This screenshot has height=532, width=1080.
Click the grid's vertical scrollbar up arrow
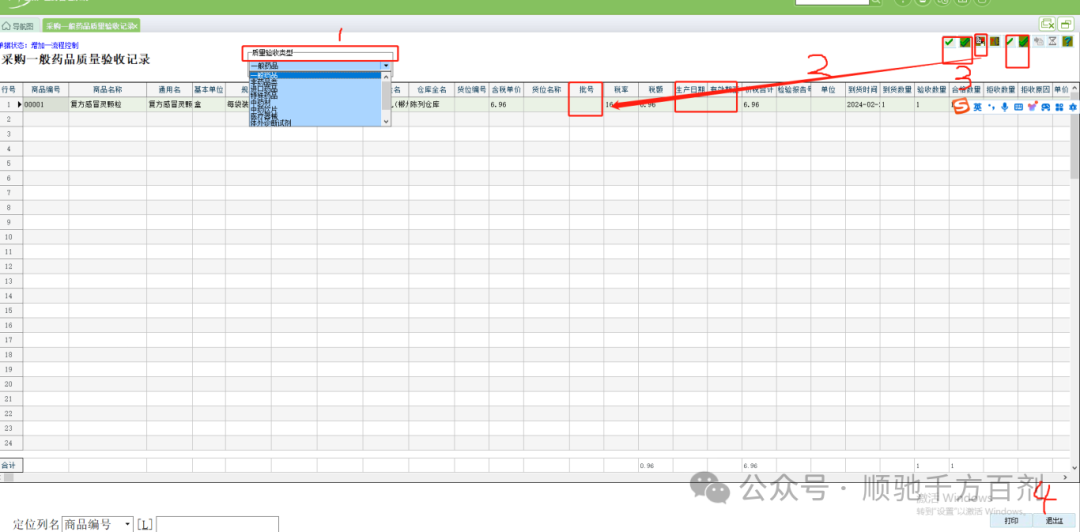(1075, 89)
